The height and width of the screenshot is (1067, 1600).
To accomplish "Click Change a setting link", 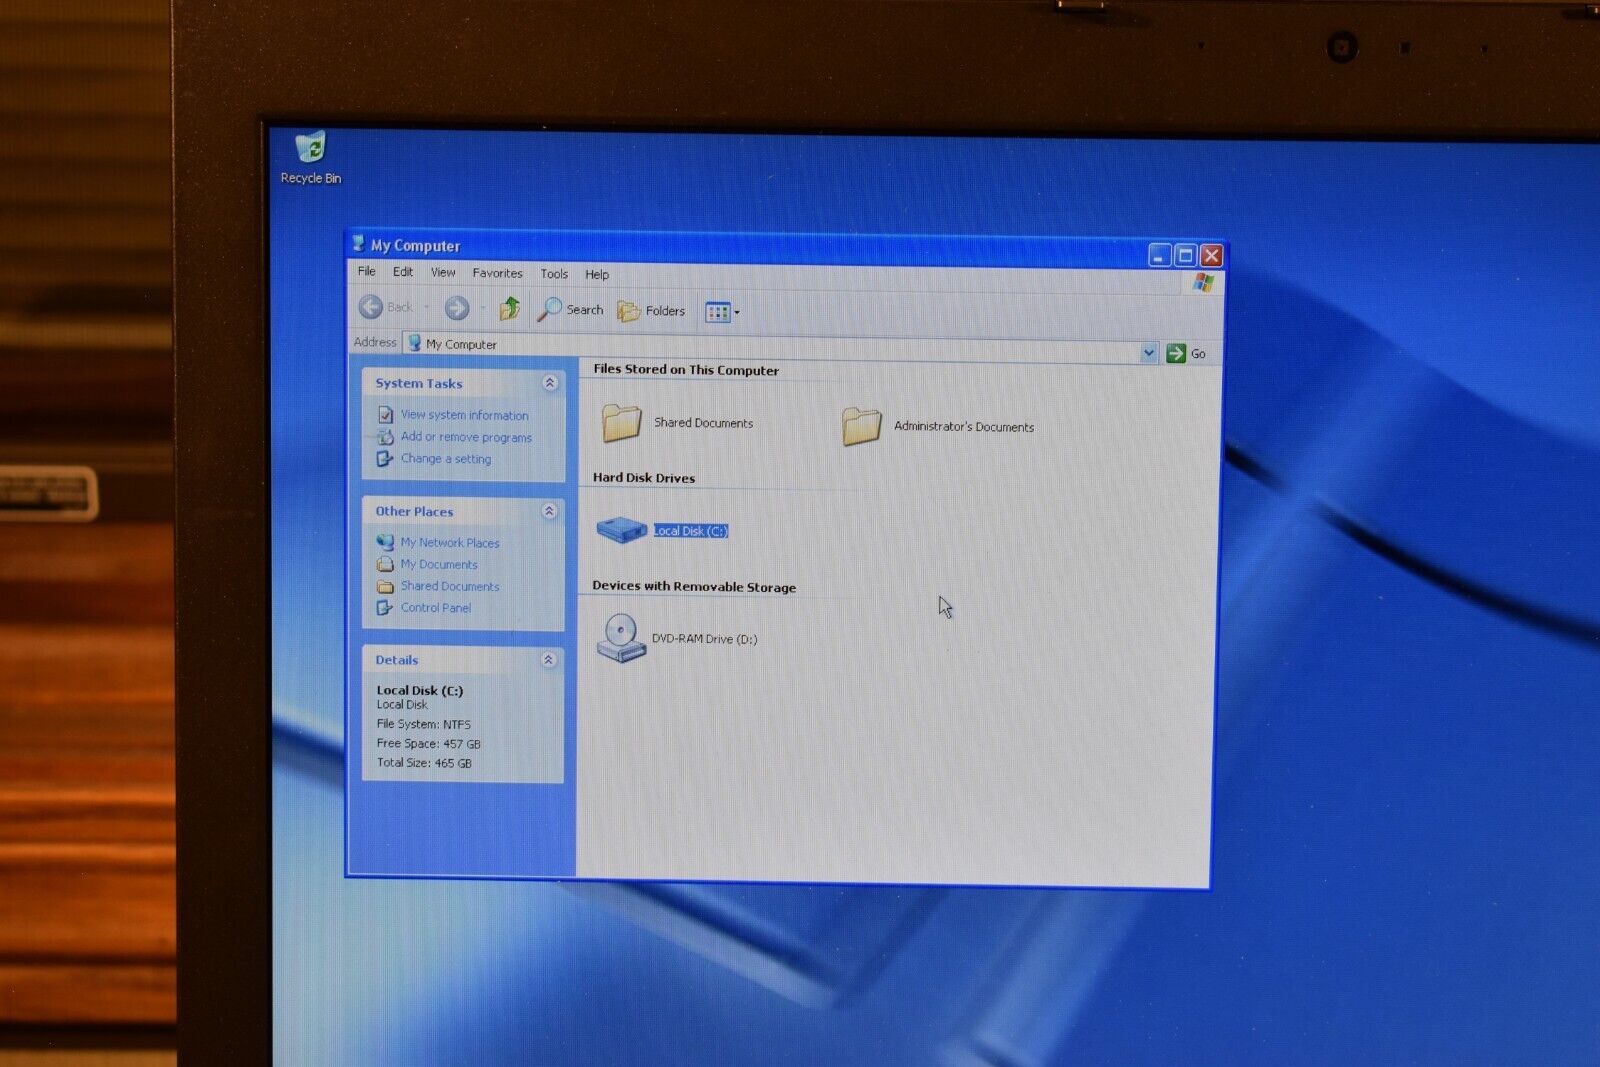I will click(446, 459).
